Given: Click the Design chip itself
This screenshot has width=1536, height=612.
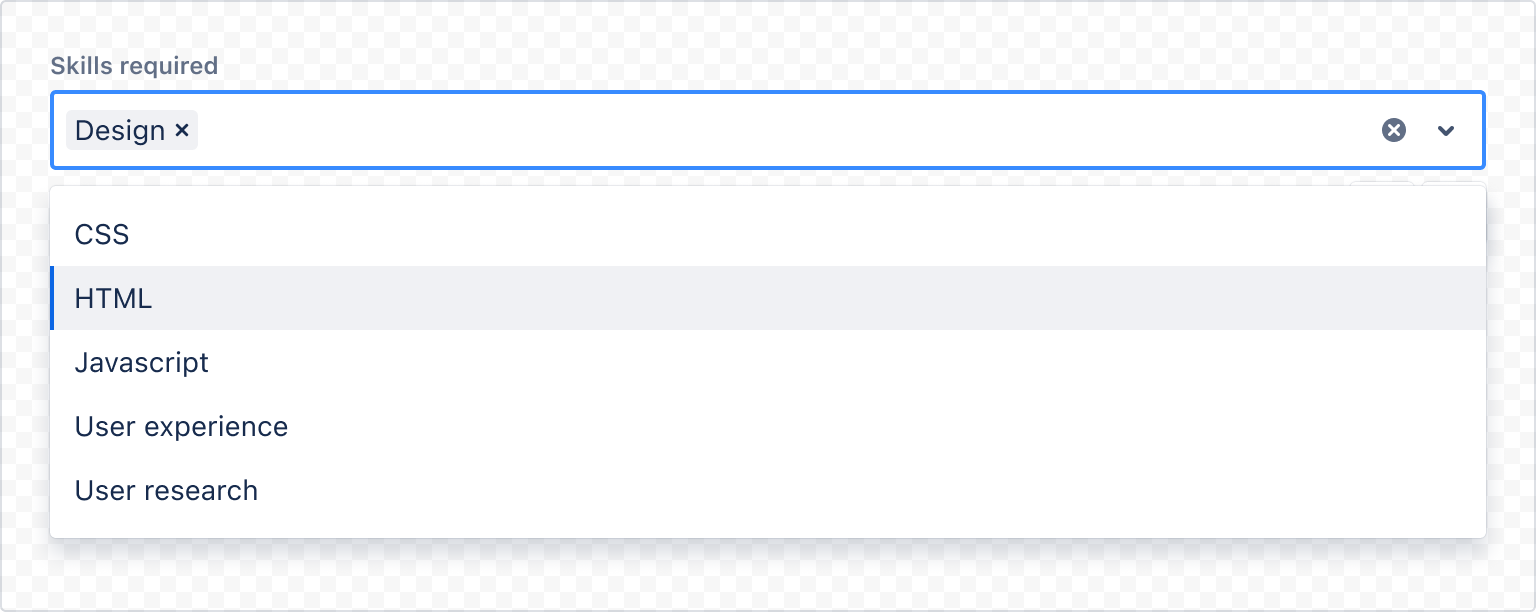Looking at the screenshot, I should (120, 130).
